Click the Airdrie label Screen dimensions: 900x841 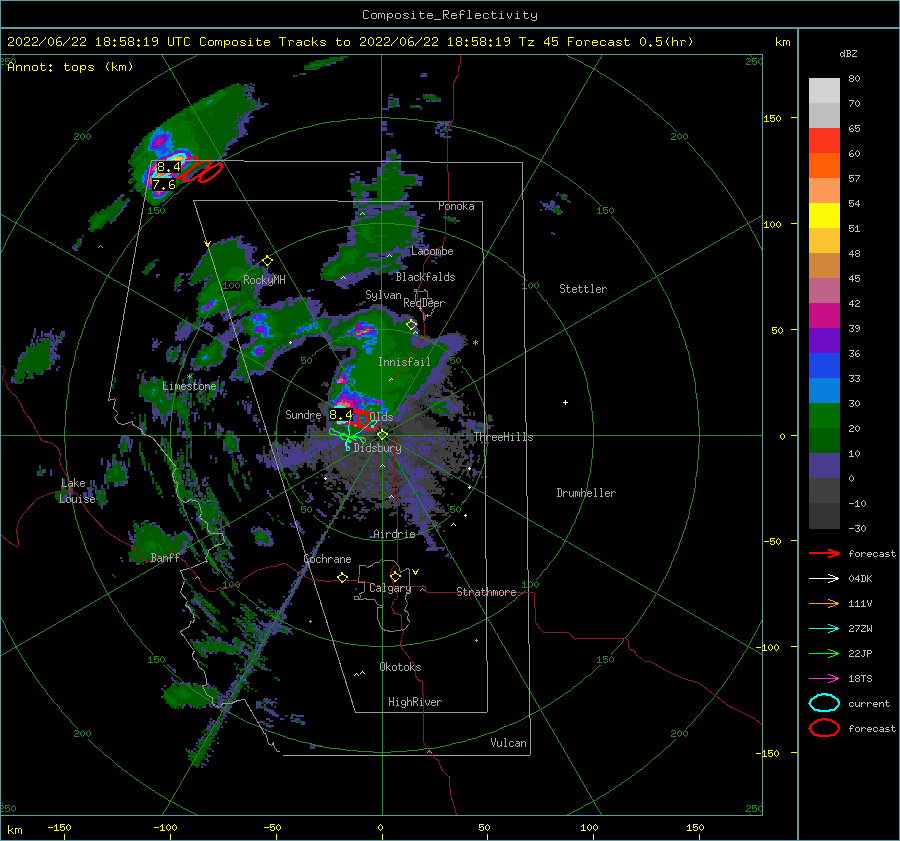[x=394, y=534]
